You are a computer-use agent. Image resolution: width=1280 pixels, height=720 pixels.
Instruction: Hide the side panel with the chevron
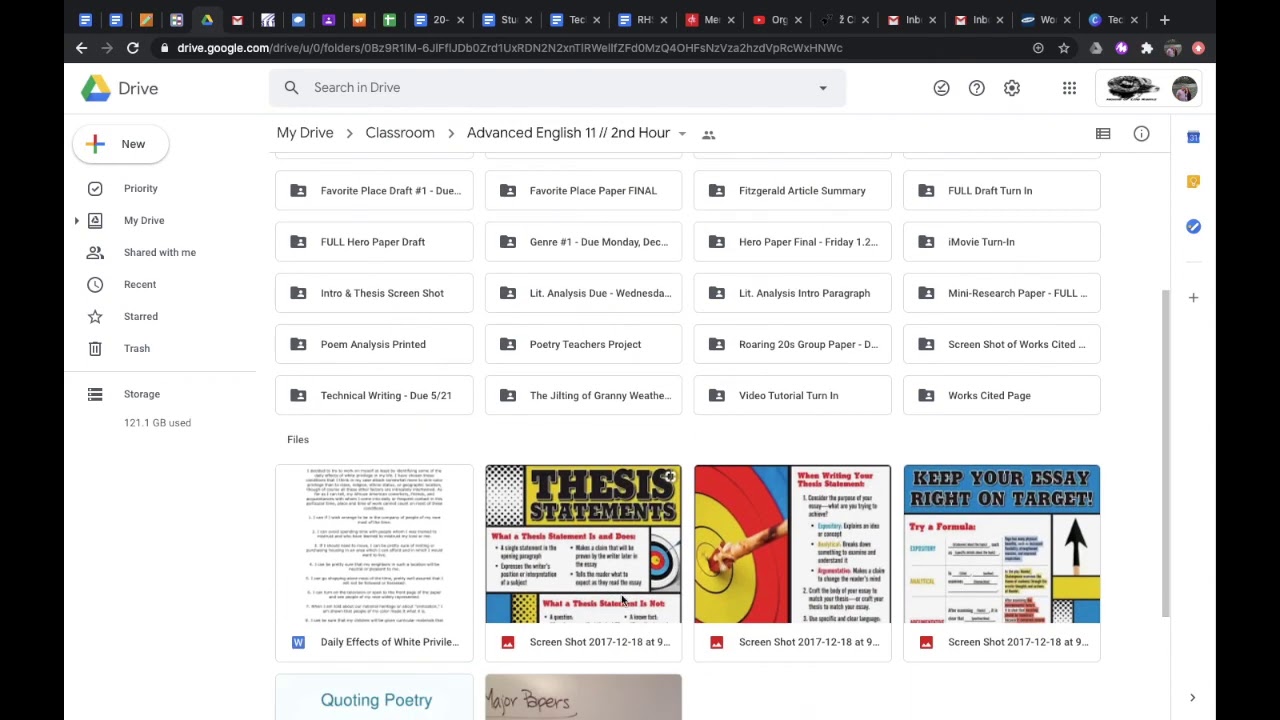1192,697
